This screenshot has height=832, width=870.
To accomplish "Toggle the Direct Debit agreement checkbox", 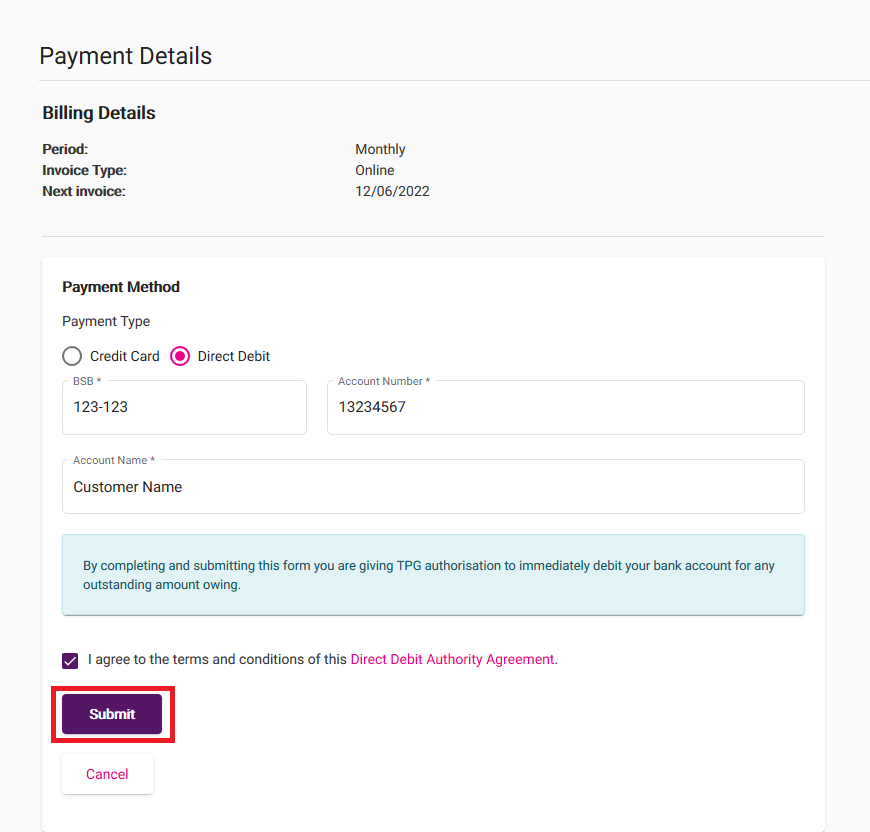I will coord(69,660).
